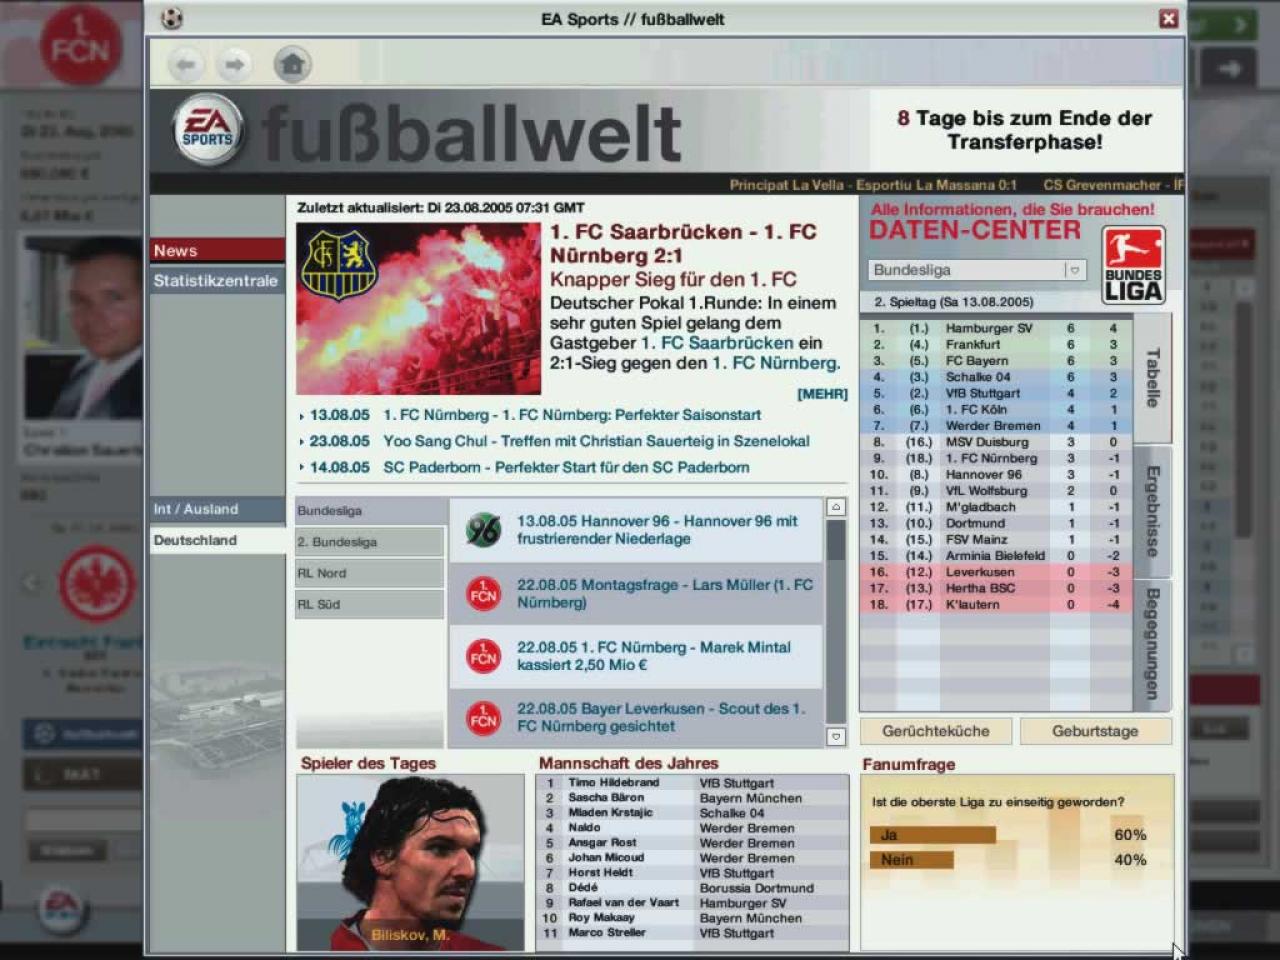
Task: Click the Saarbrücken main article image
Action: tap(418, 309)
